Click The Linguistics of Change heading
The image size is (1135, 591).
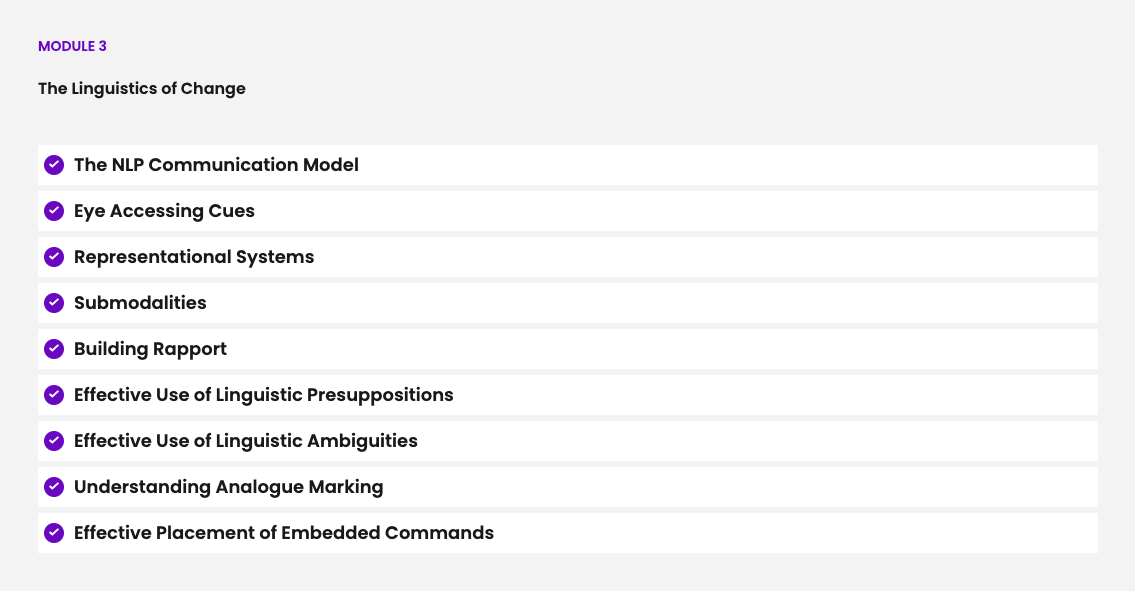click(x=142, y=88)
